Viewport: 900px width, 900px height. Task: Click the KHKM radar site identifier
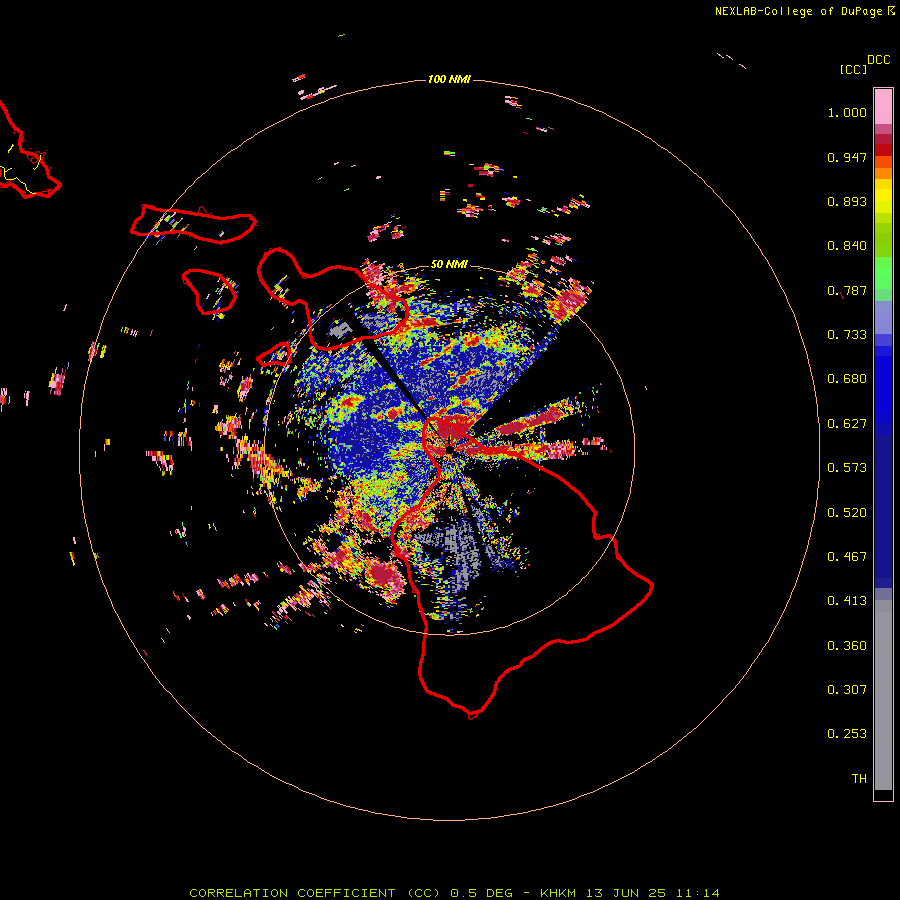(x=560, y=893)
